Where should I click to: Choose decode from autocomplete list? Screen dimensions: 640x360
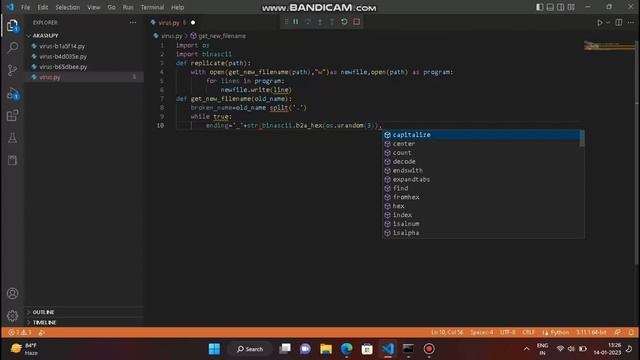click(x=481, y=162)
